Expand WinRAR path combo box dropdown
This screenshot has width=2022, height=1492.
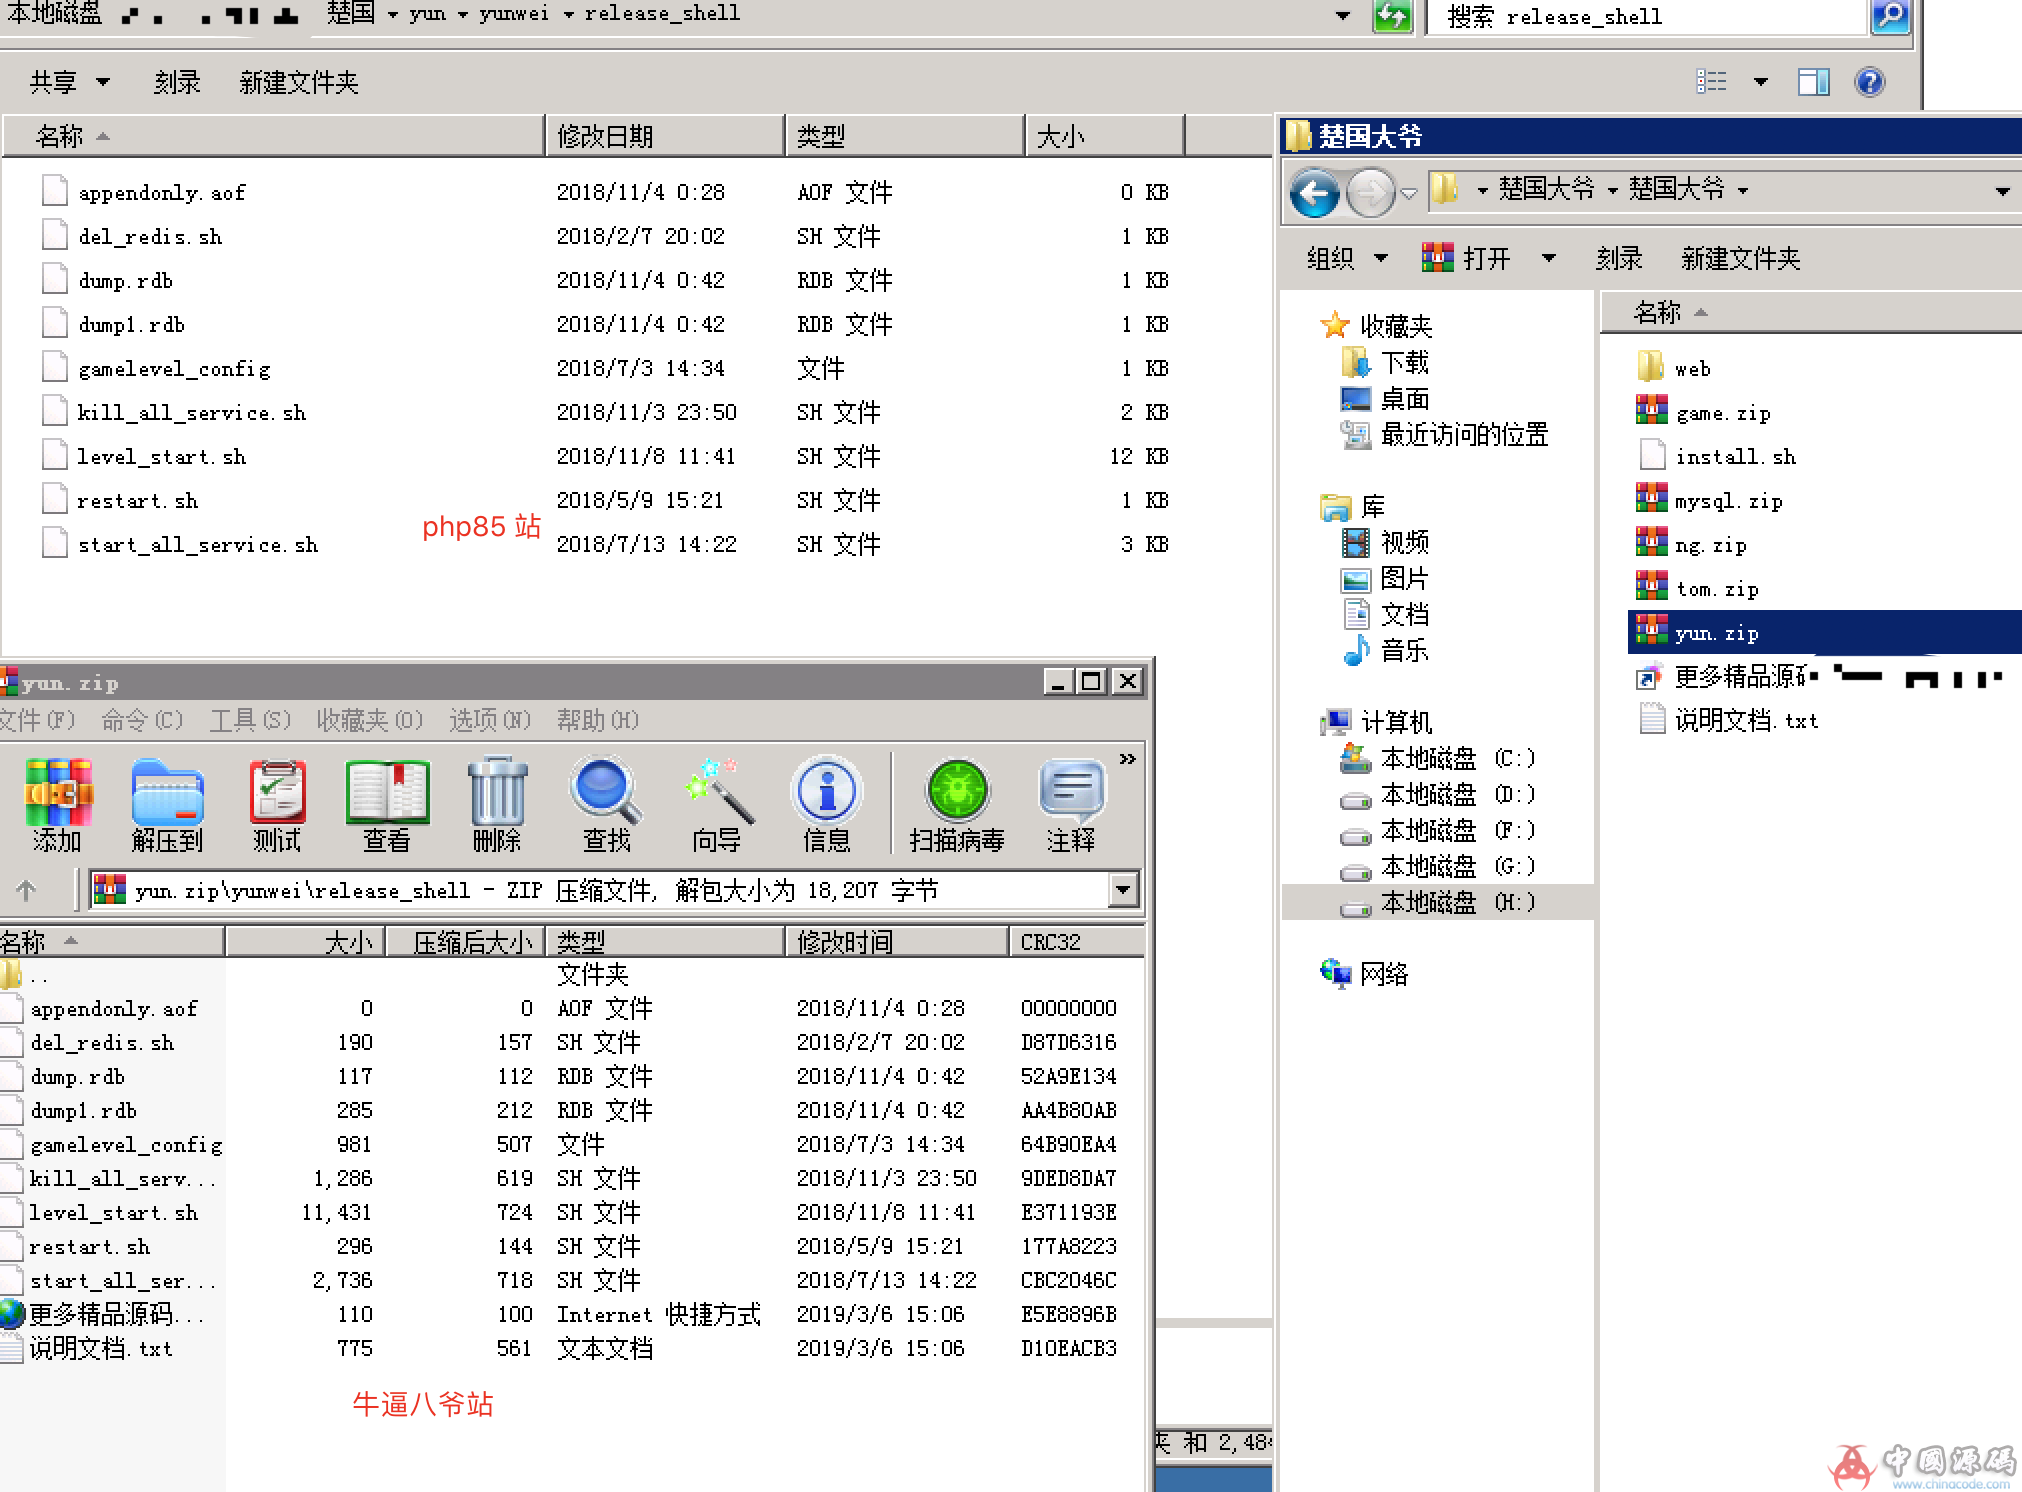[x=1124, y=889]
